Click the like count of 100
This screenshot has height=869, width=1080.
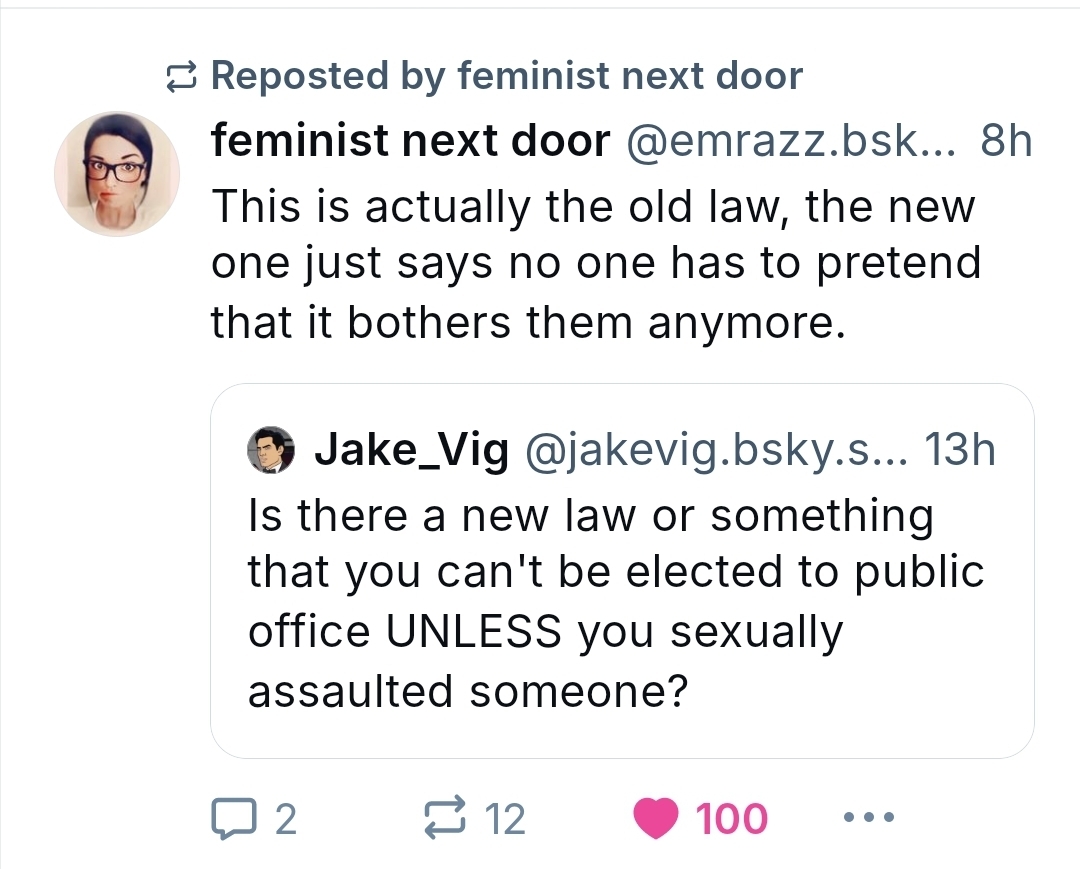click(x=732, y=820)
